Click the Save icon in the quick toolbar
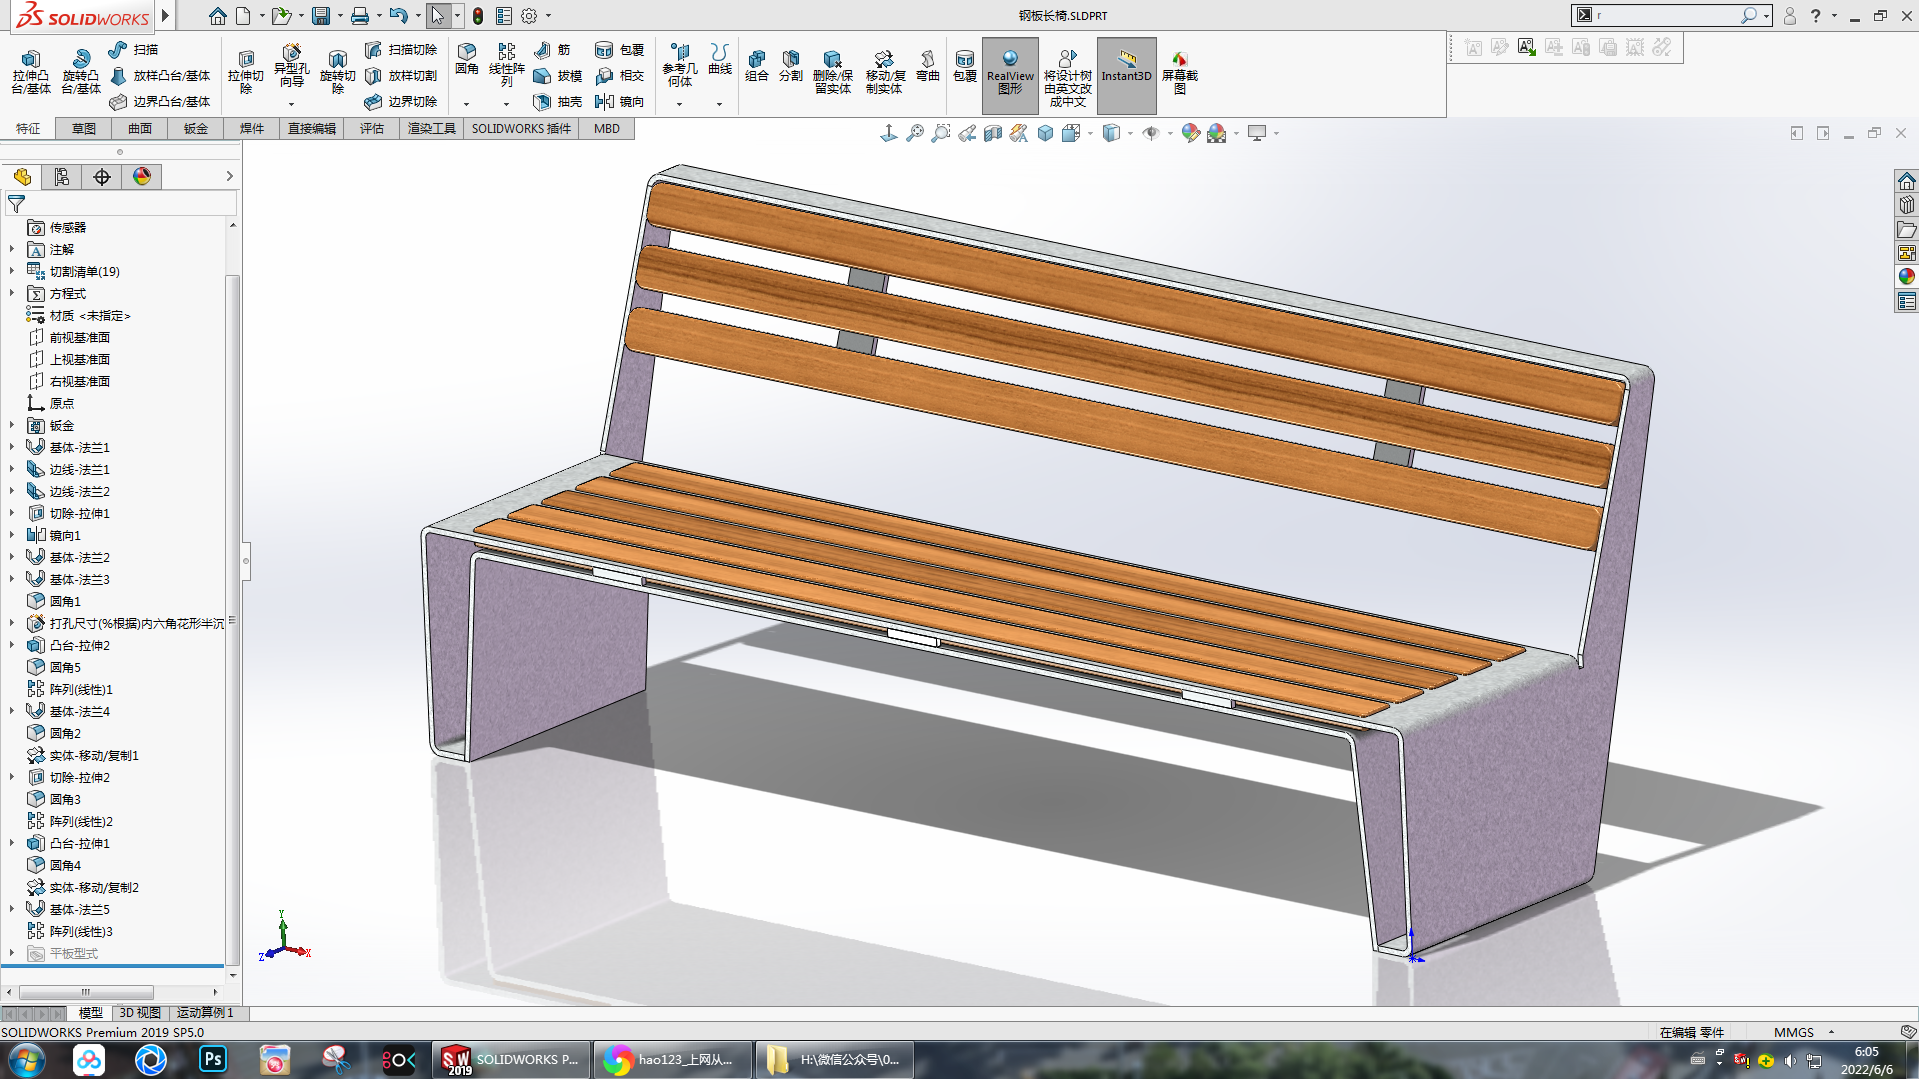Image resolution: width=1919 pixels, height=1079 pixels. 320,16
